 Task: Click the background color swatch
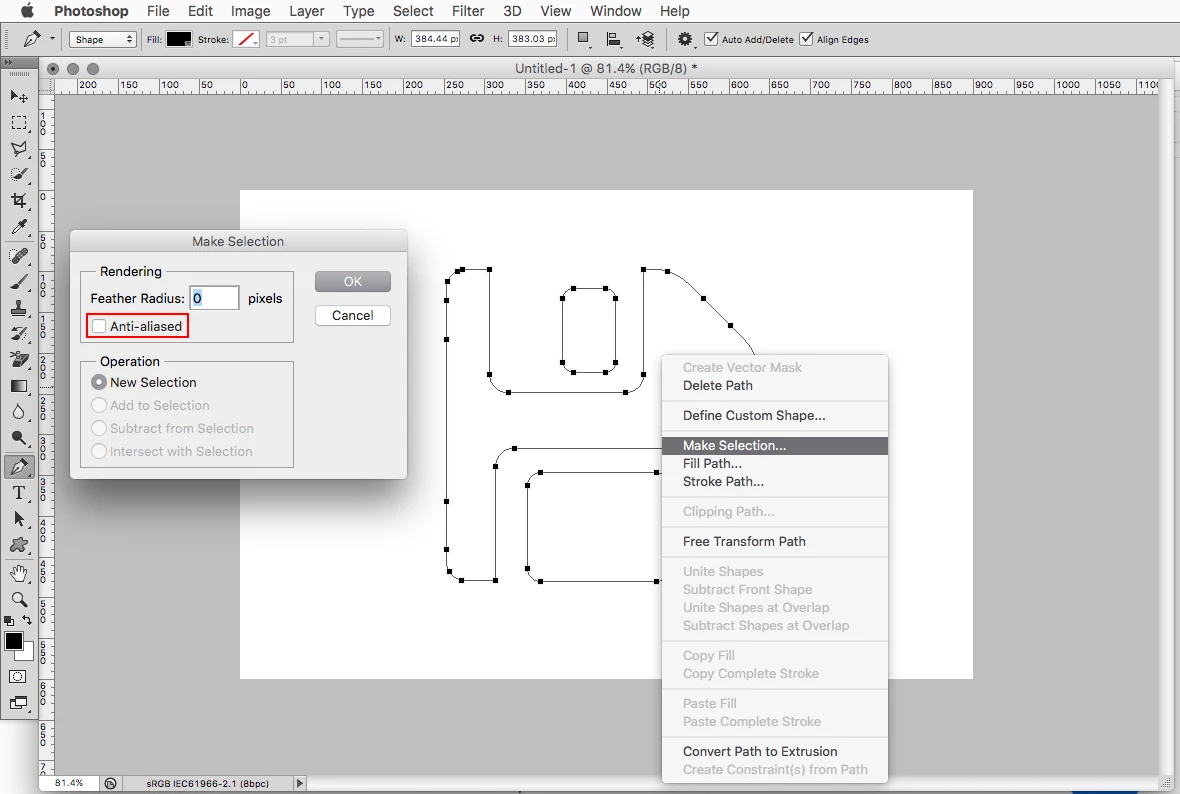28,655
